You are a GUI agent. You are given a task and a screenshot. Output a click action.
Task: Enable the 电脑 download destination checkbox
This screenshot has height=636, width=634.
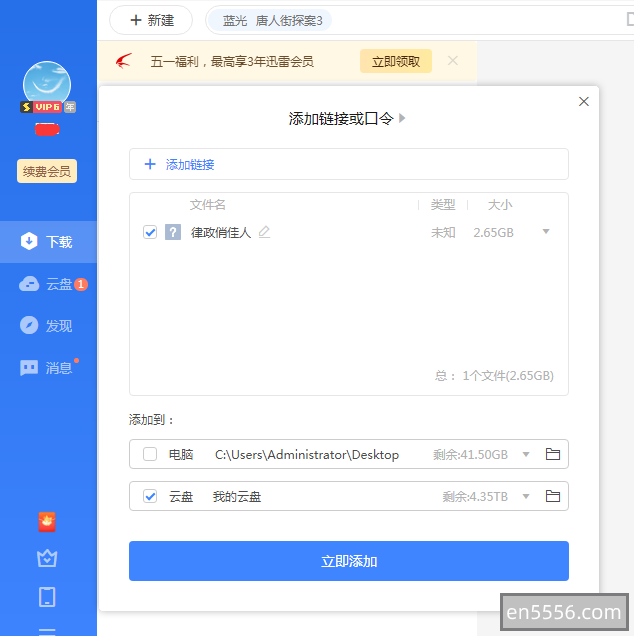150,454
